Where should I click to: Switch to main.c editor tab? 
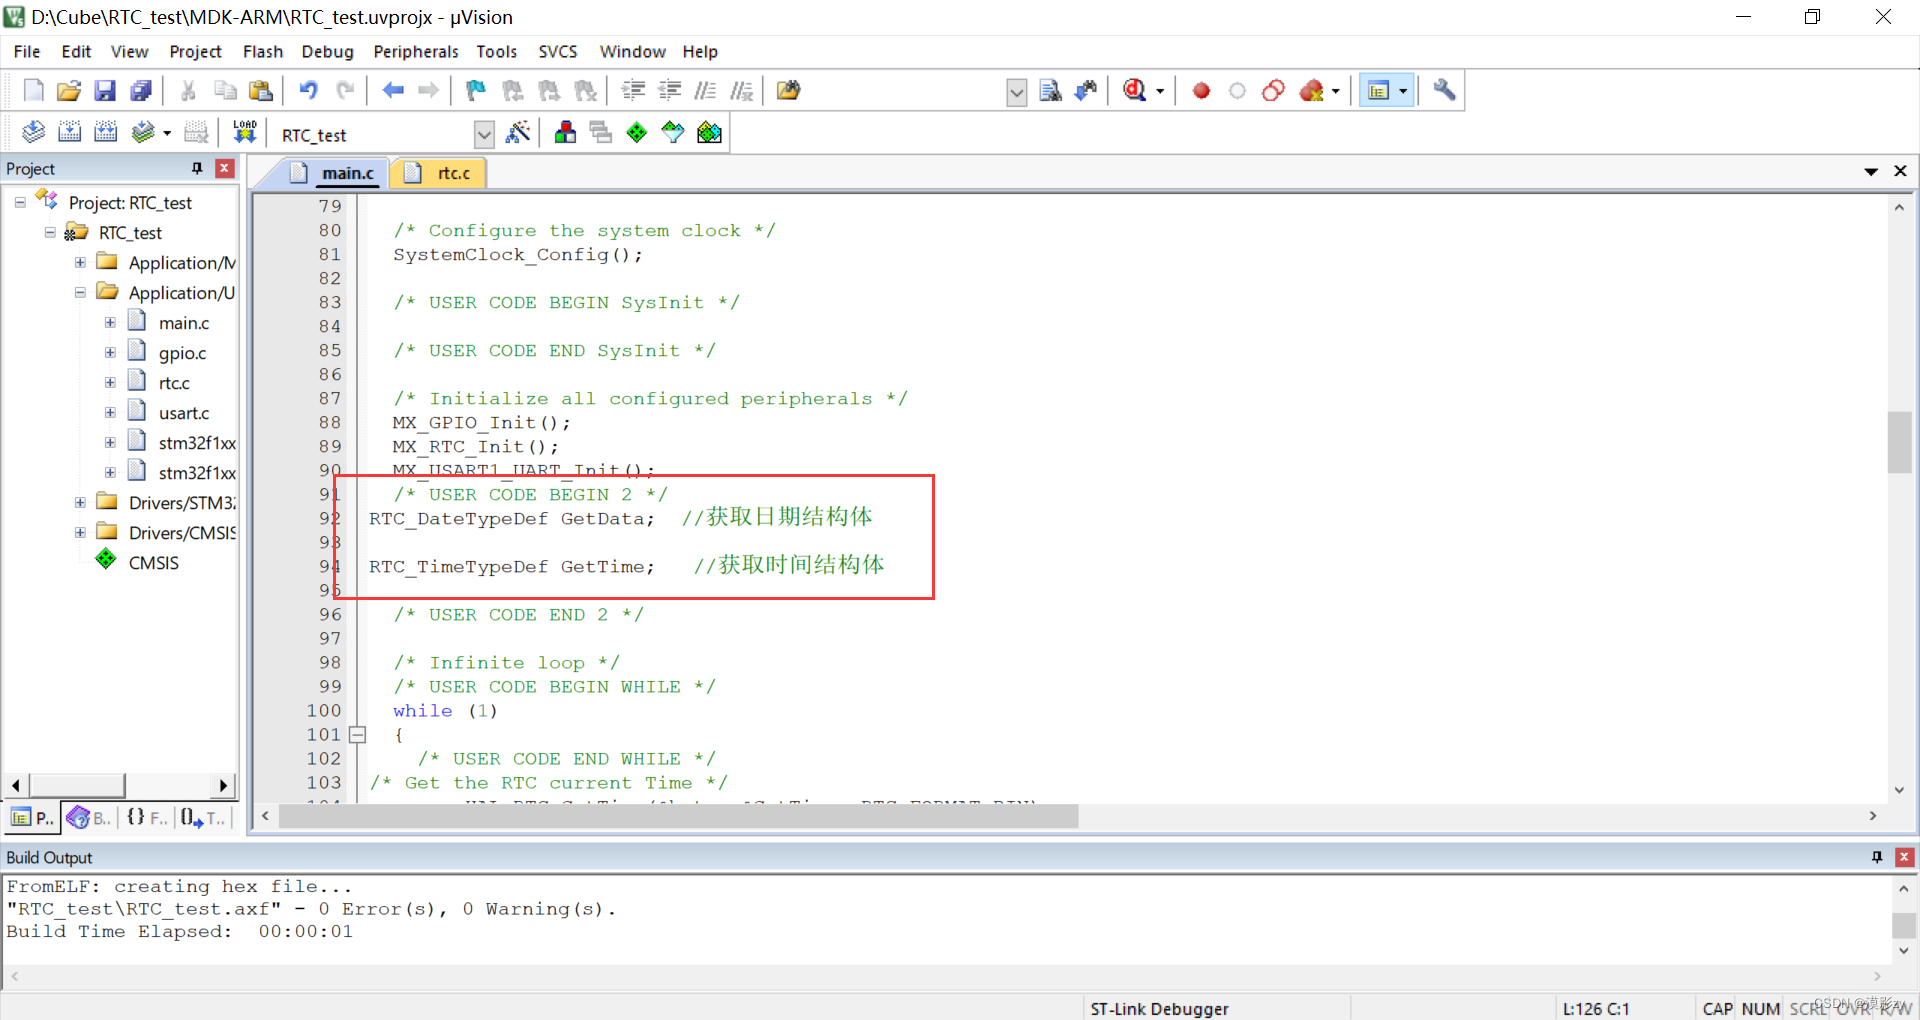coord(335,173)
